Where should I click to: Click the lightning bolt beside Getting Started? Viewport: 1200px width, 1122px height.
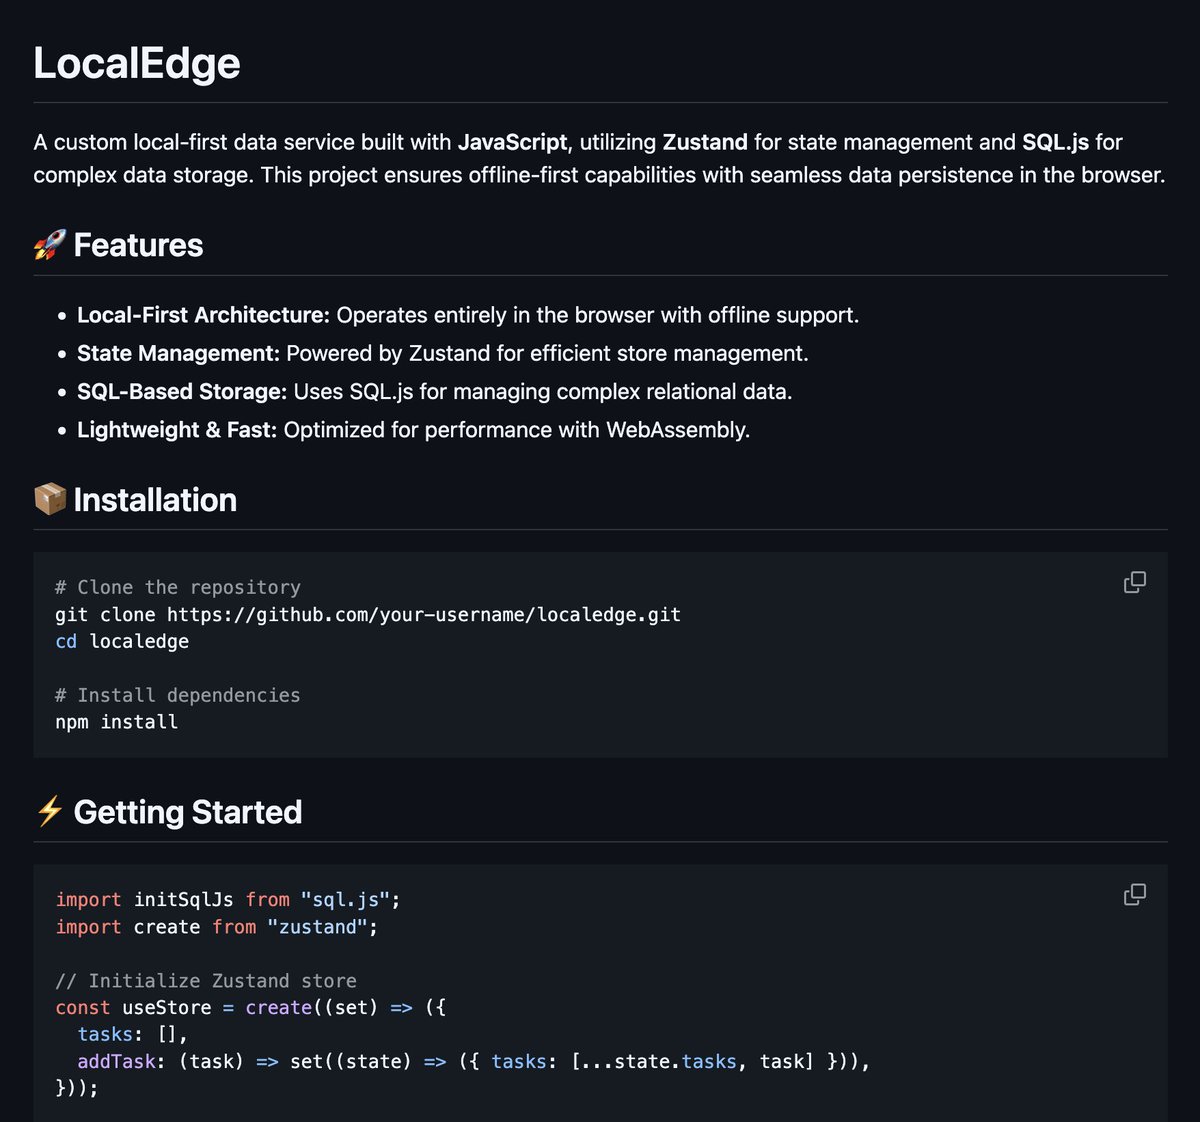51,812
